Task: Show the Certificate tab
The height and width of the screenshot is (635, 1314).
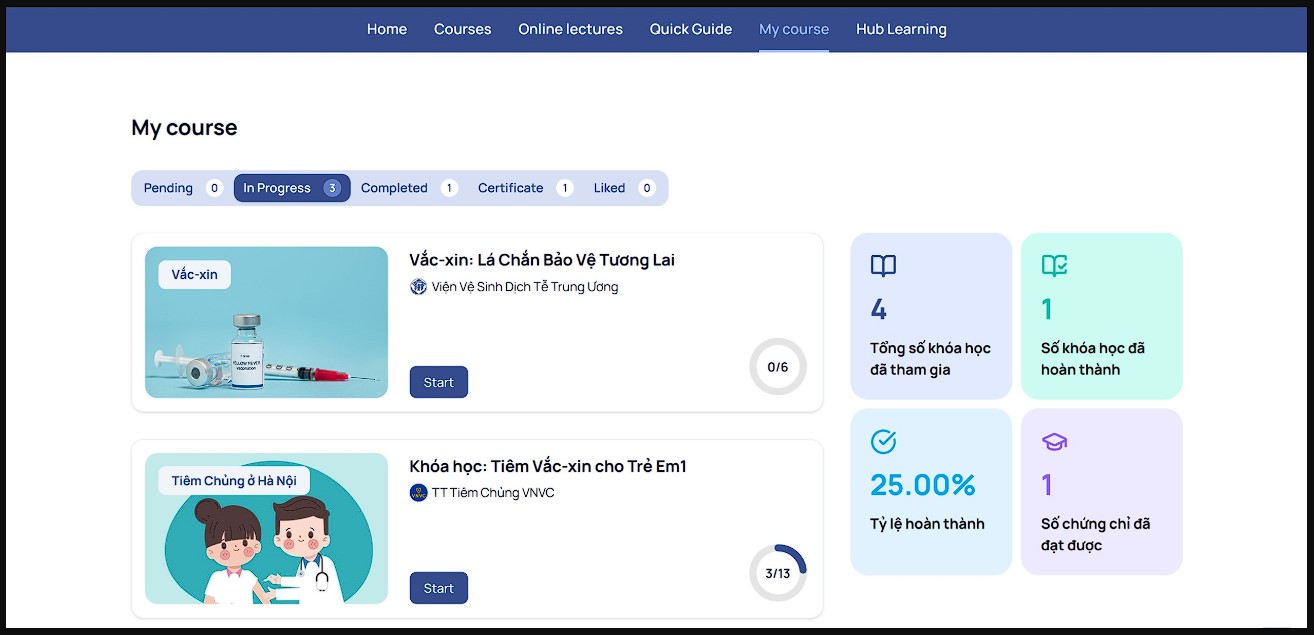Action: 524,188
